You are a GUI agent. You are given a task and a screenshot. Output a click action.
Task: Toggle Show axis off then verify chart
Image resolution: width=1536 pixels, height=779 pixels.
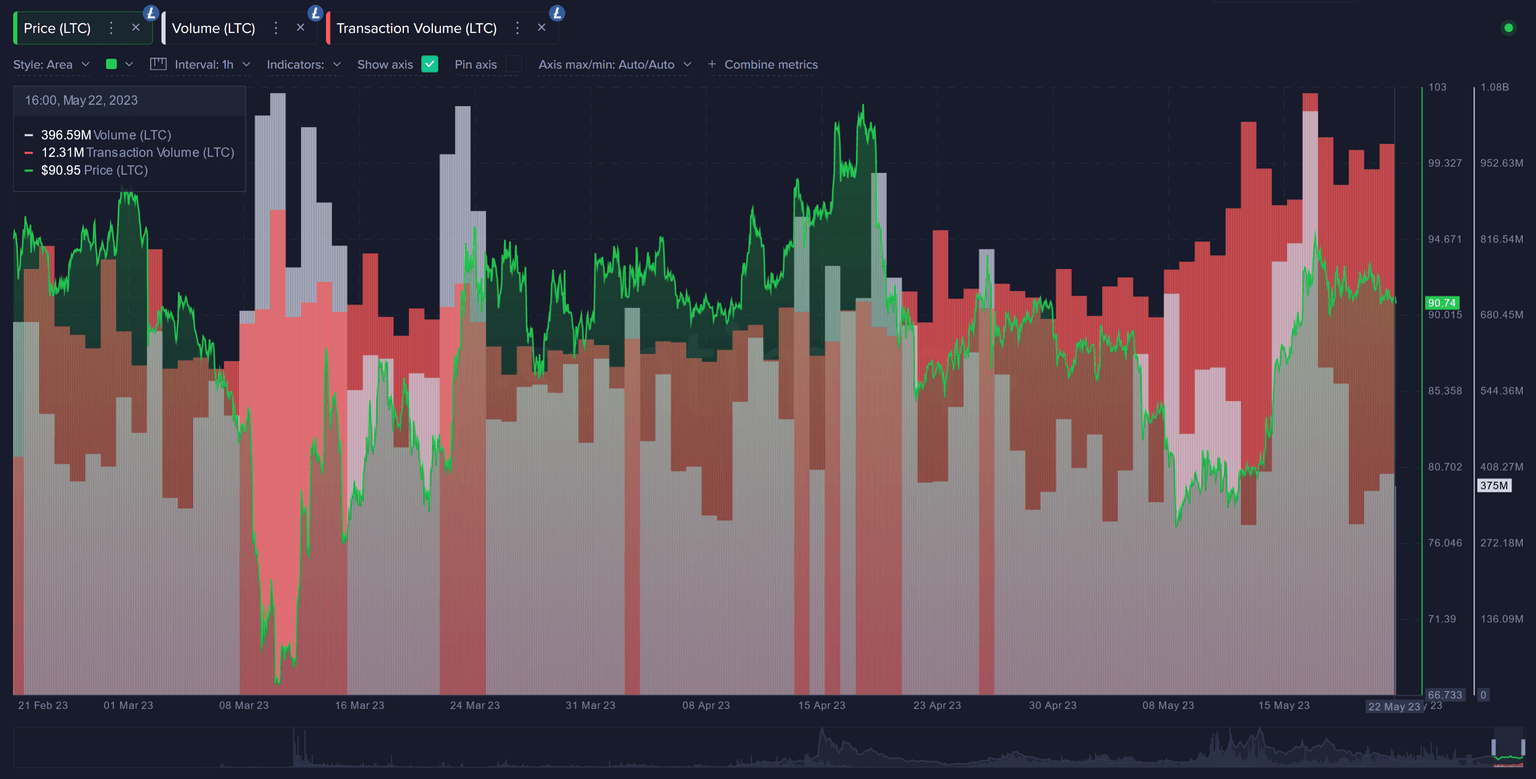click(429, 64)
